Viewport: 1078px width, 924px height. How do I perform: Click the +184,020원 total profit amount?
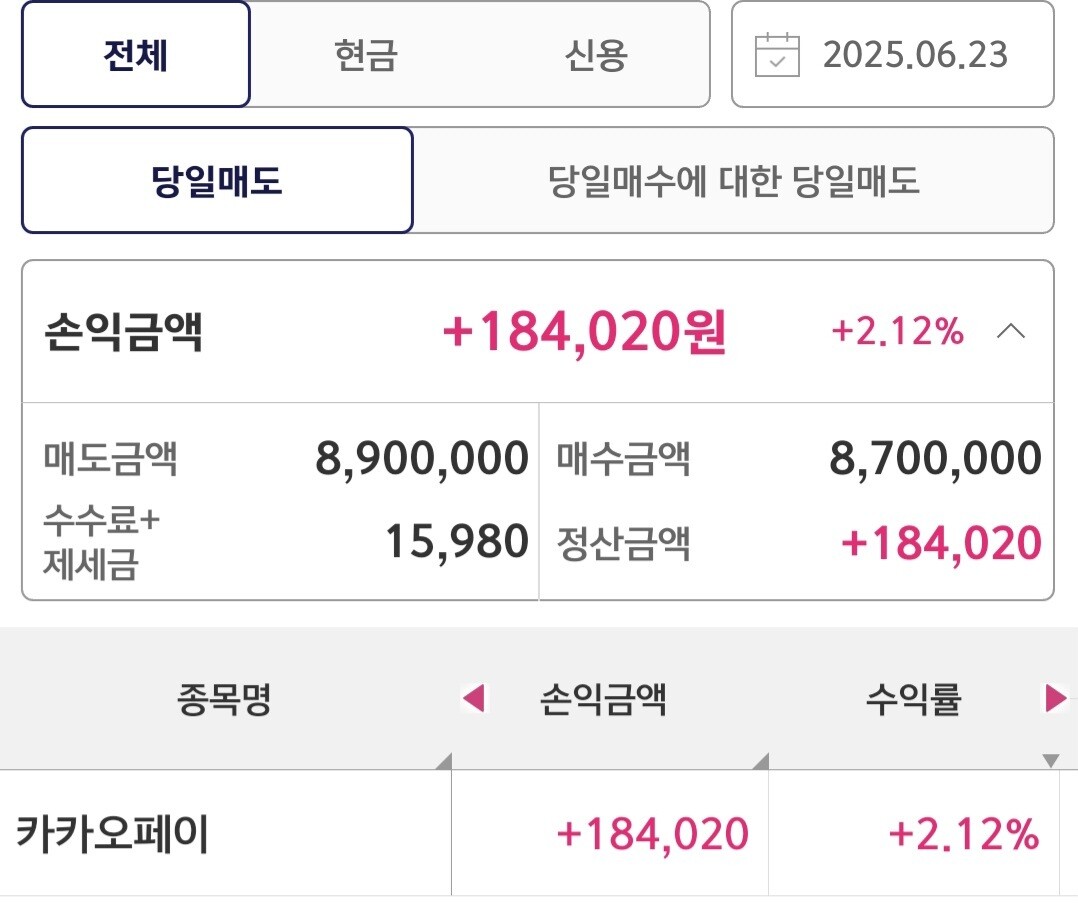[x=584, y=332]
